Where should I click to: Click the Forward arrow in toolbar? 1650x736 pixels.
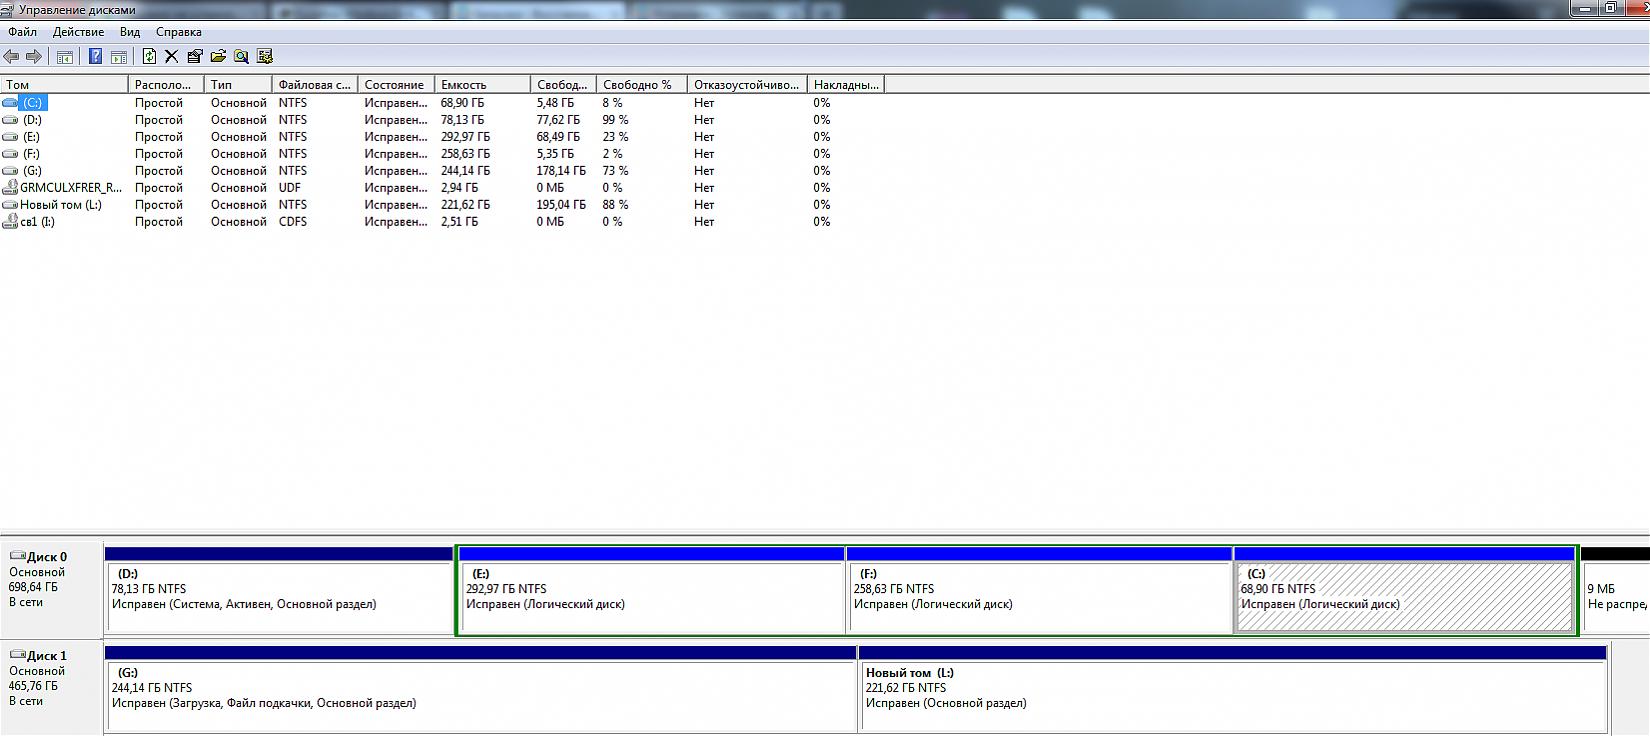click(34, 57)
